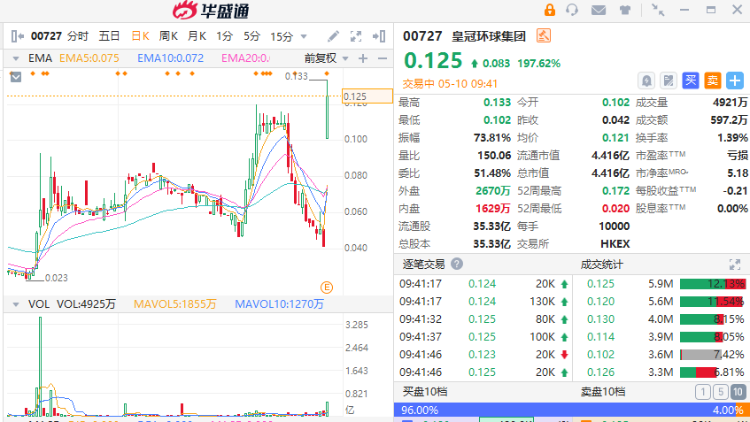750x422 pixels.
Task: Click the MAVOL10:1270万 label
Action: (x=279, y=304)
